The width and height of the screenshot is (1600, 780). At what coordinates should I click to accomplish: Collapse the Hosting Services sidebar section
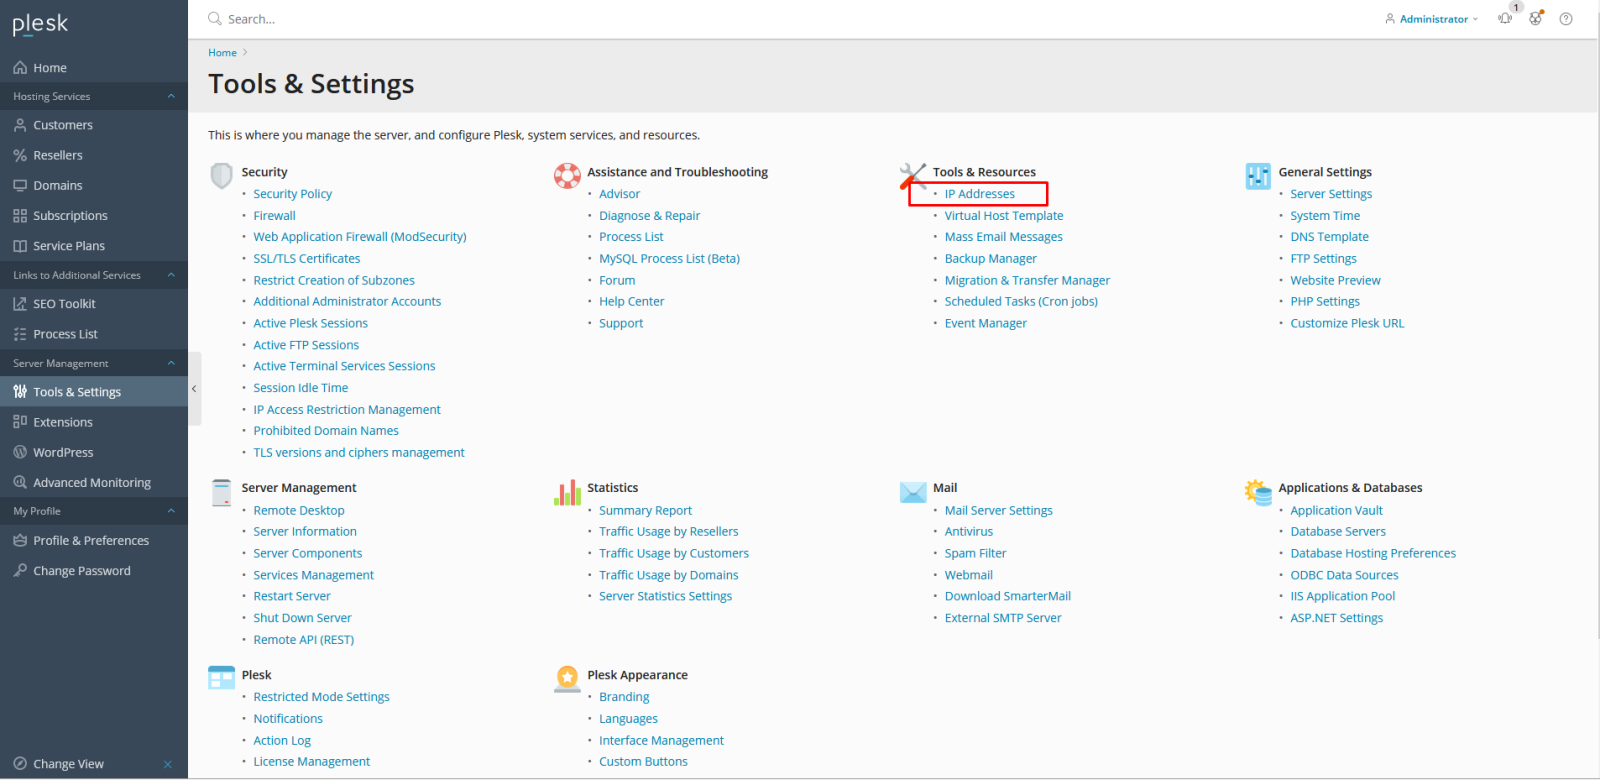[171, 96]
